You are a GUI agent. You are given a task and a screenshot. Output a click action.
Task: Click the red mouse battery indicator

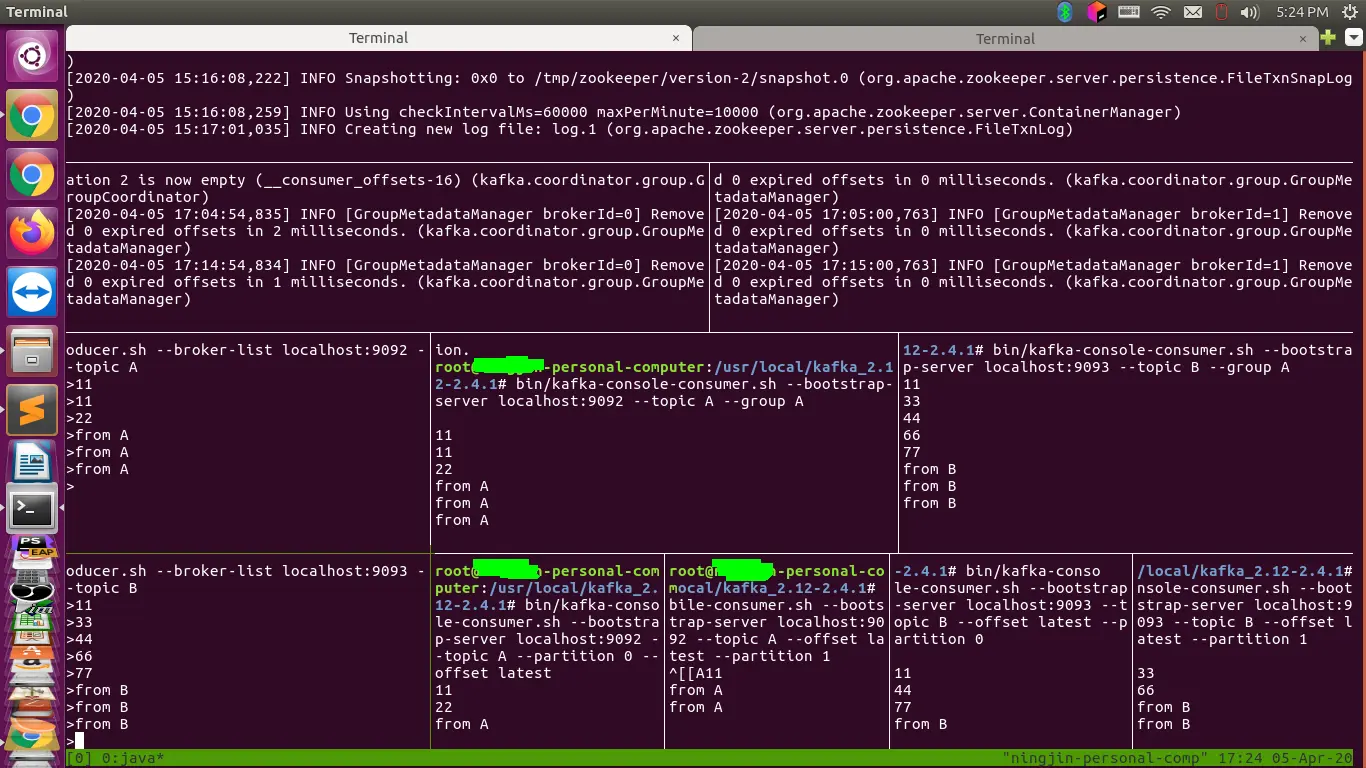tap(1221, 12)
